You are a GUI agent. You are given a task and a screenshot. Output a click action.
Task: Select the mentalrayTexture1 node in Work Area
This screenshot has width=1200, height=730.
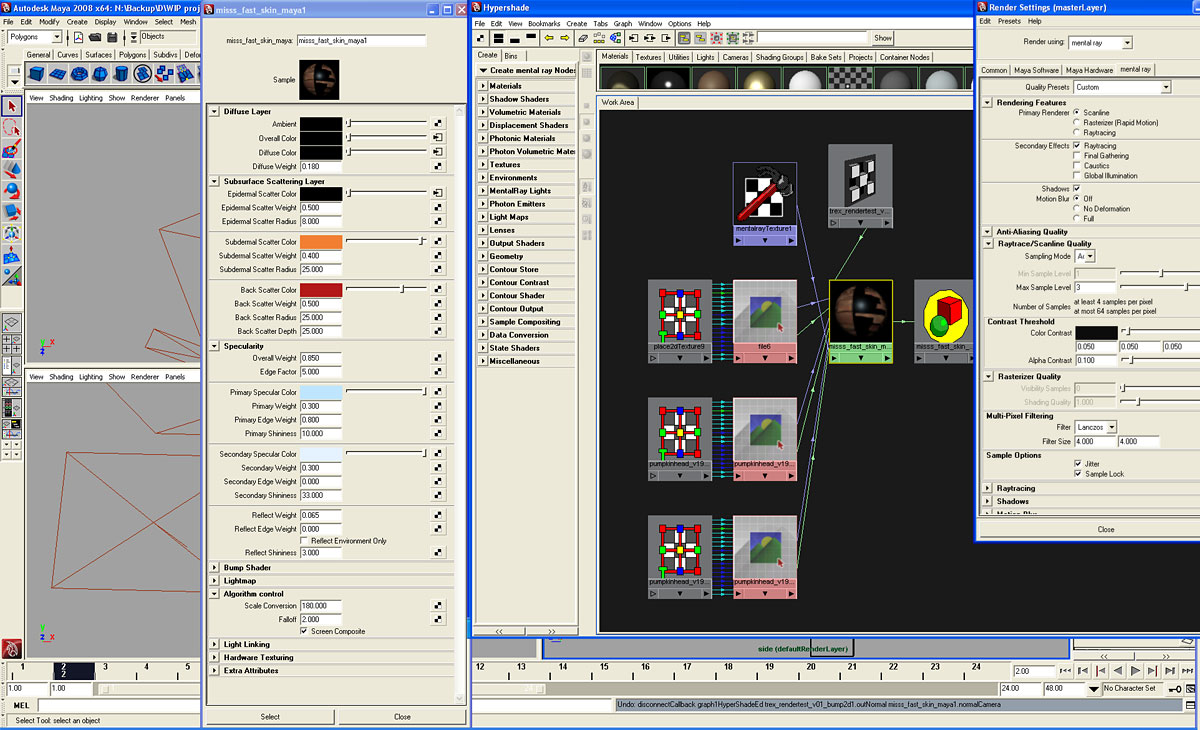click(764, 194)
